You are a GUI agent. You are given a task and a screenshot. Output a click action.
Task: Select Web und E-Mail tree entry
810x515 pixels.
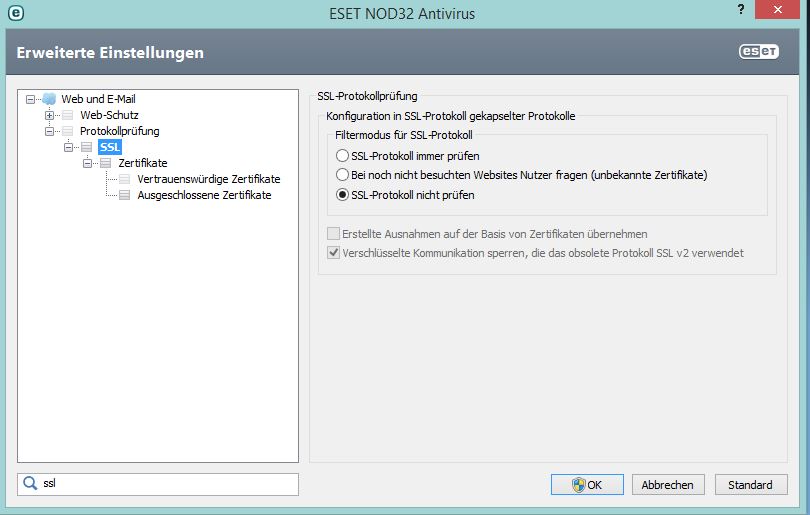point(98,99)
